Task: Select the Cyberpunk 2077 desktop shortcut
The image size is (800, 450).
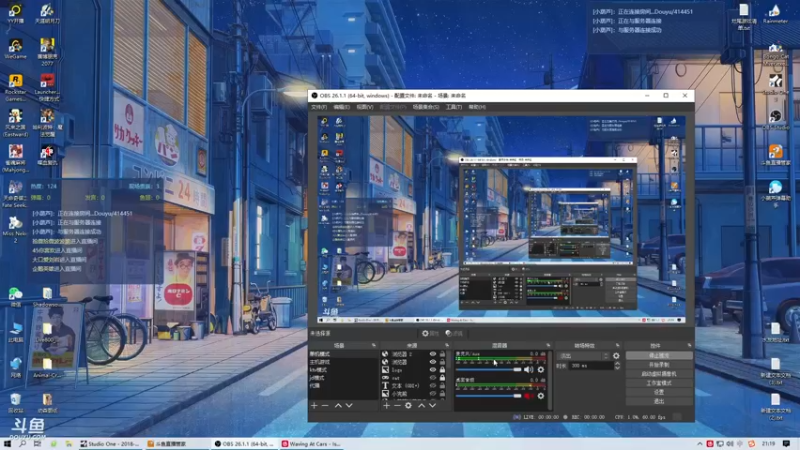Action: point(47,52)
